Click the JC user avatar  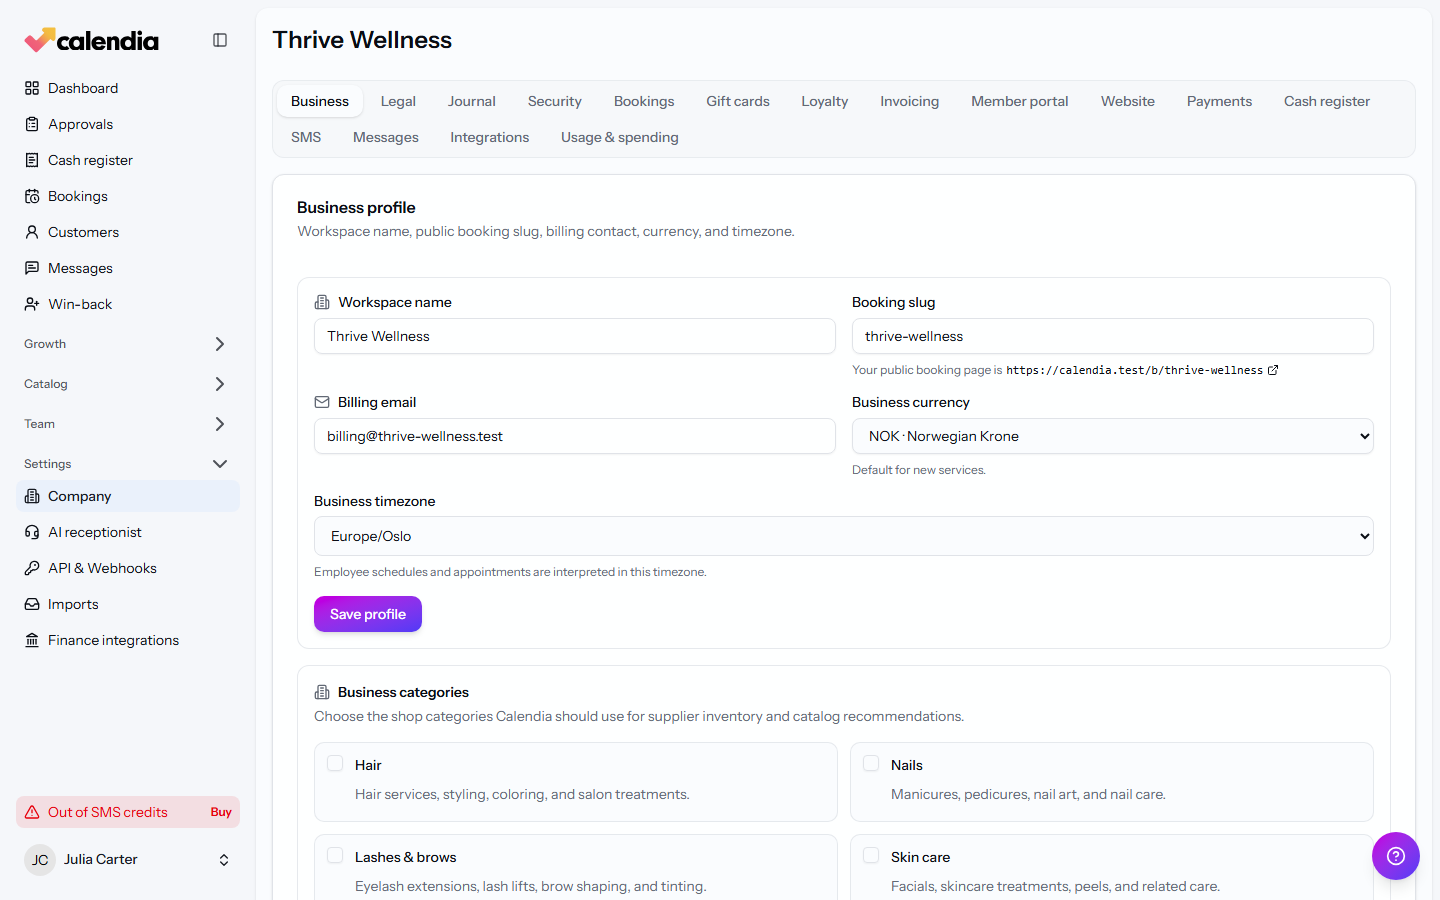[40, 860]
